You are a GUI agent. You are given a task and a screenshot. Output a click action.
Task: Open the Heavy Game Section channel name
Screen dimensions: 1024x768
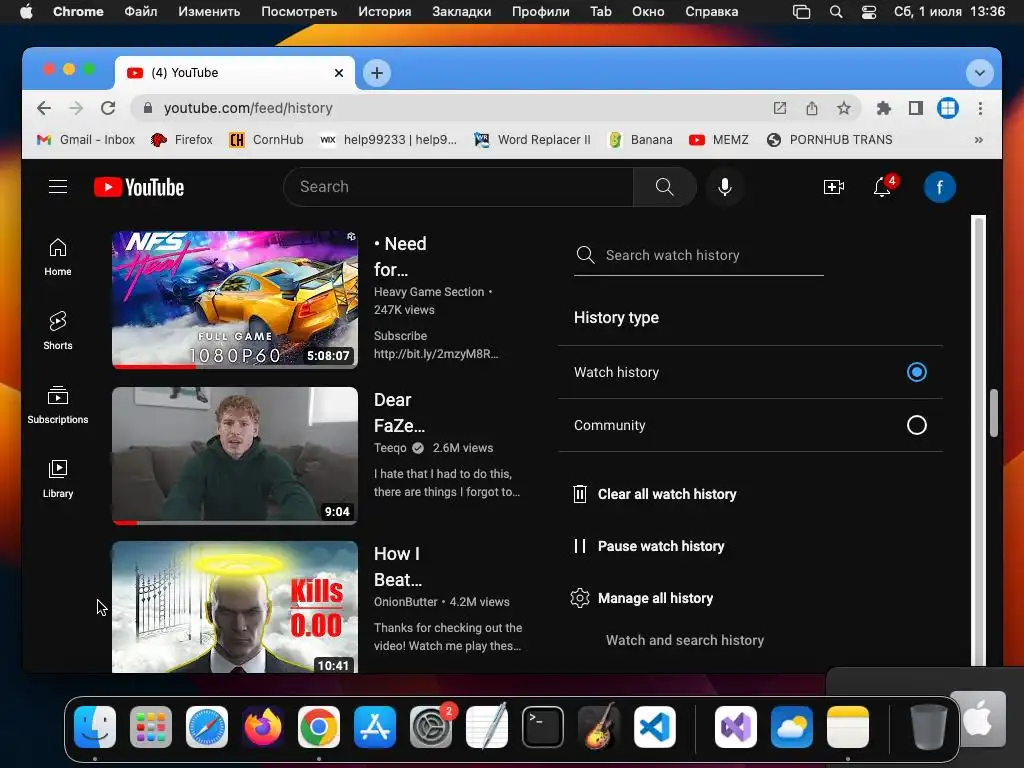point(429,292)
